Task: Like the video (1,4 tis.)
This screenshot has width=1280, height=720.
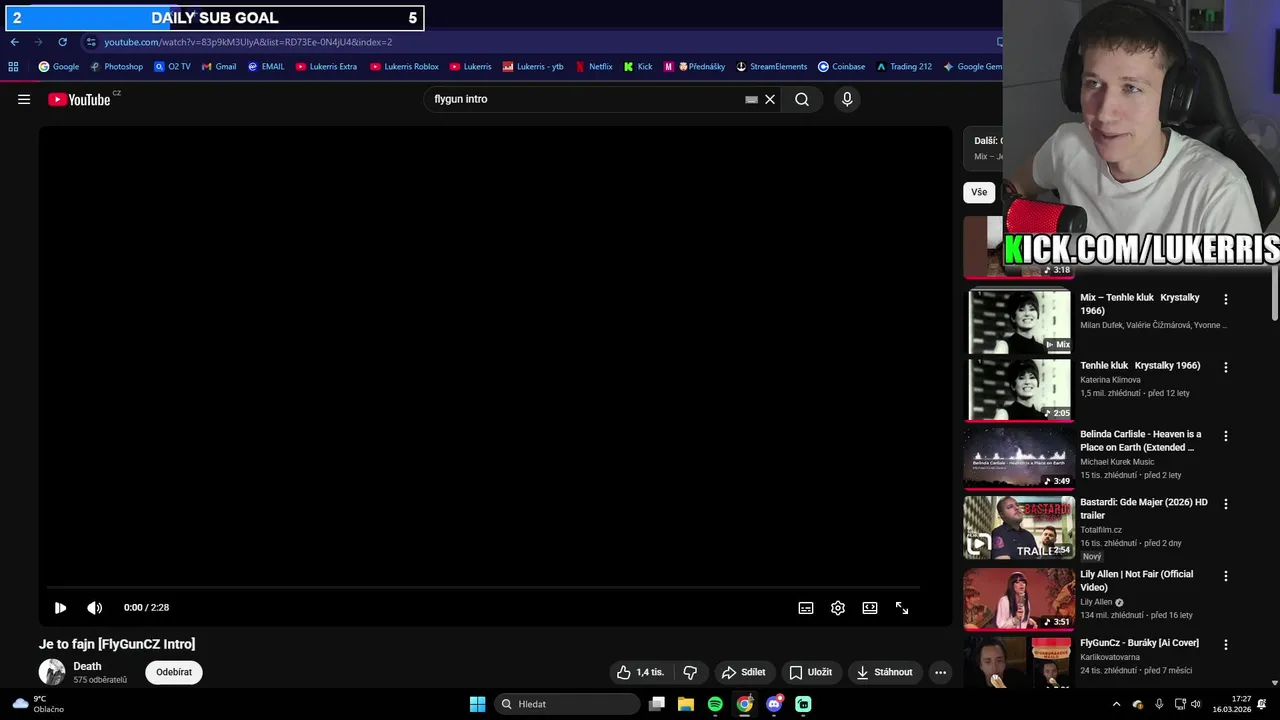Action: click(x=640, y=672)
